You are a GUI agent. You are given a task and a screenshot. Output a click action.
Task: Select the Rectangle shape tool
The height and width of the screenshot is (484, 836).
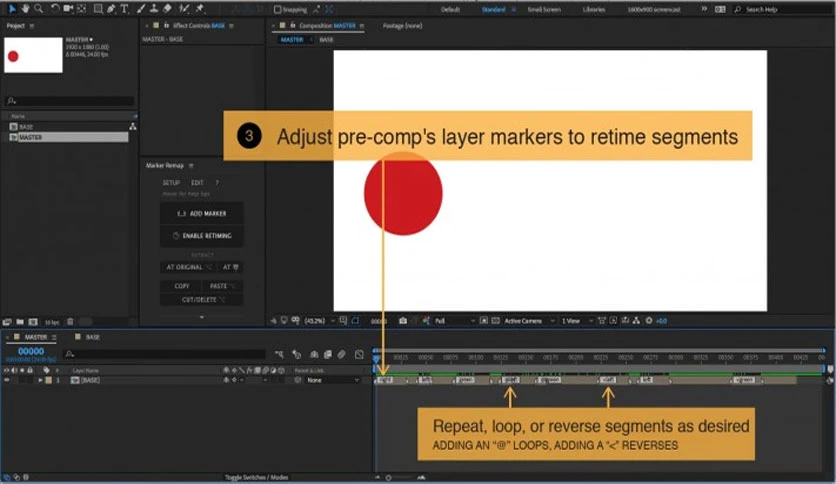(98, 9)
